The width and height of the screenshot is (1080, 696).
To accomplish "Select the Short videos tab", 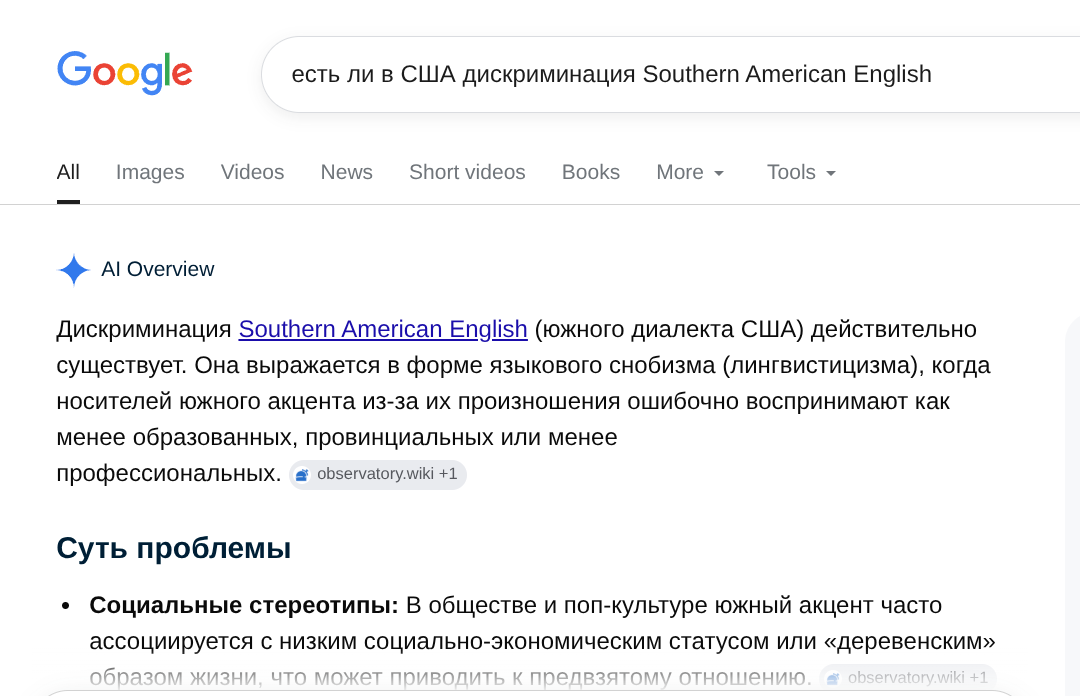I will pyautogui.click(x=467, y=172).
